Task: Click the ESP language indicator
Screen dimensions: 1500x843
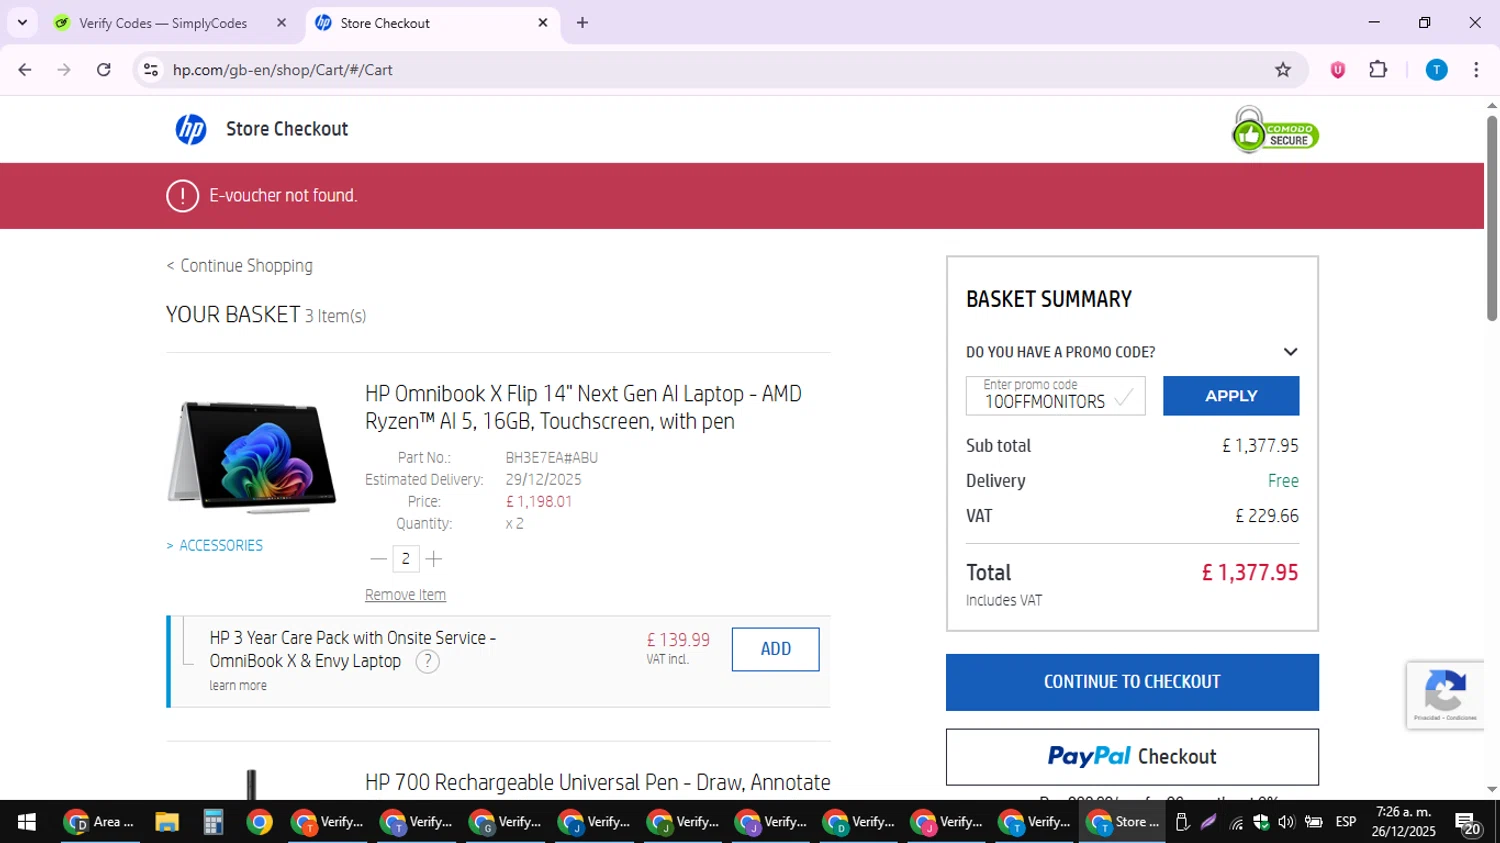Action: click(x=1346, y=822)
